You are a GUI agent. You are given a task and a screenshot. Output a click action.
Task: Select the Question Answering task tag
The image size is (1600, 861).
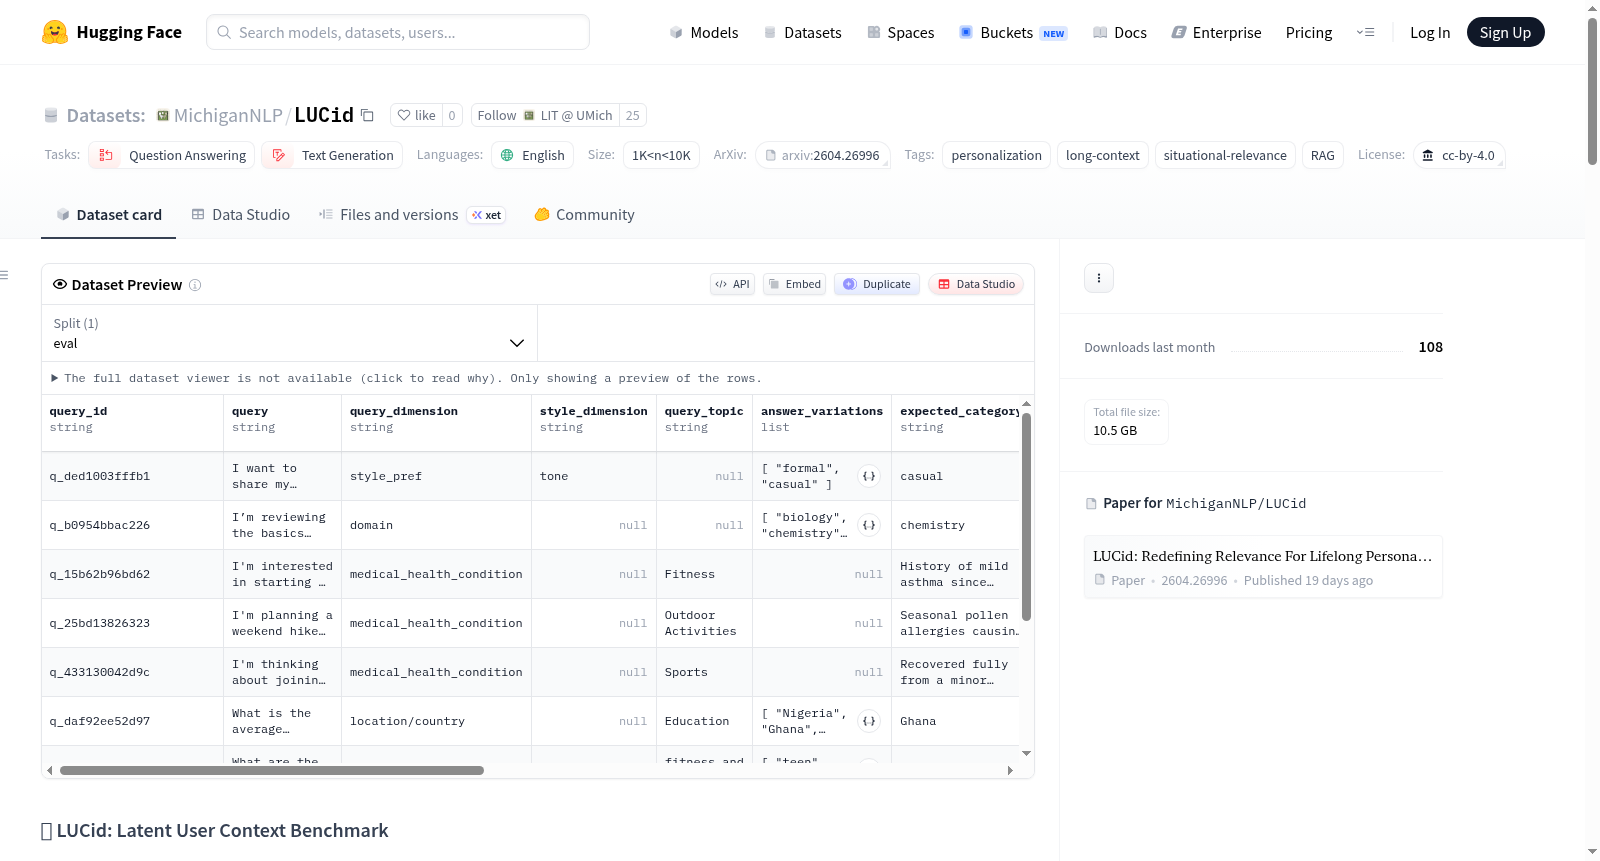pyautogui.click(x=172, y=155)
